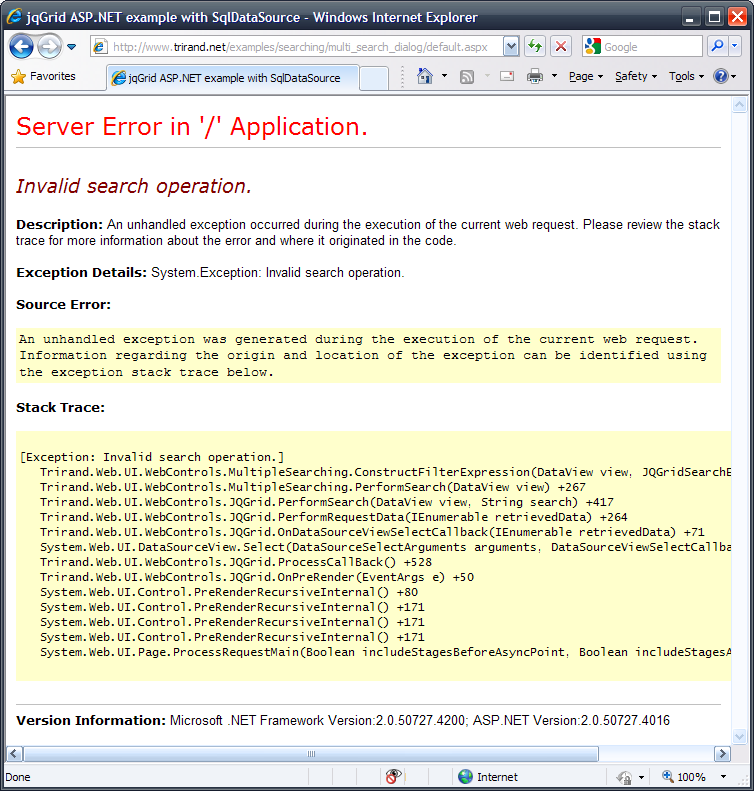Click the Stop loading X icon
Viewport: 754px width, 791px height.
(561, 46)
